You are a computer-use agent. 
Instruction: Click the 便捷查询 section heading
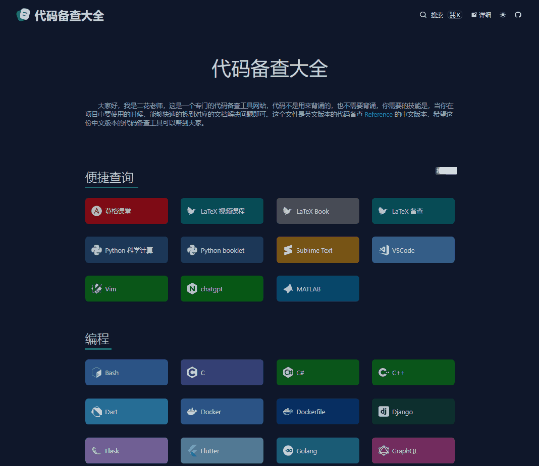point(110,177)
